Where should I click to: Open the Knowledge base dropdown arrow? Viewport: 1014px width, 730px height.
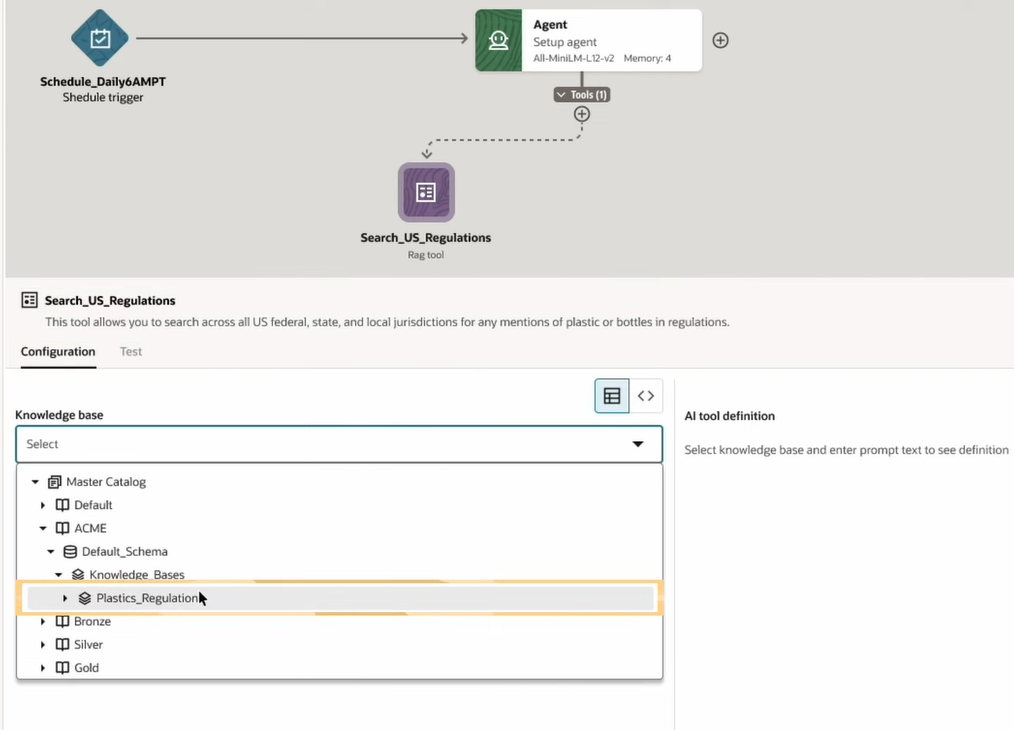click(x=638, y=444)
